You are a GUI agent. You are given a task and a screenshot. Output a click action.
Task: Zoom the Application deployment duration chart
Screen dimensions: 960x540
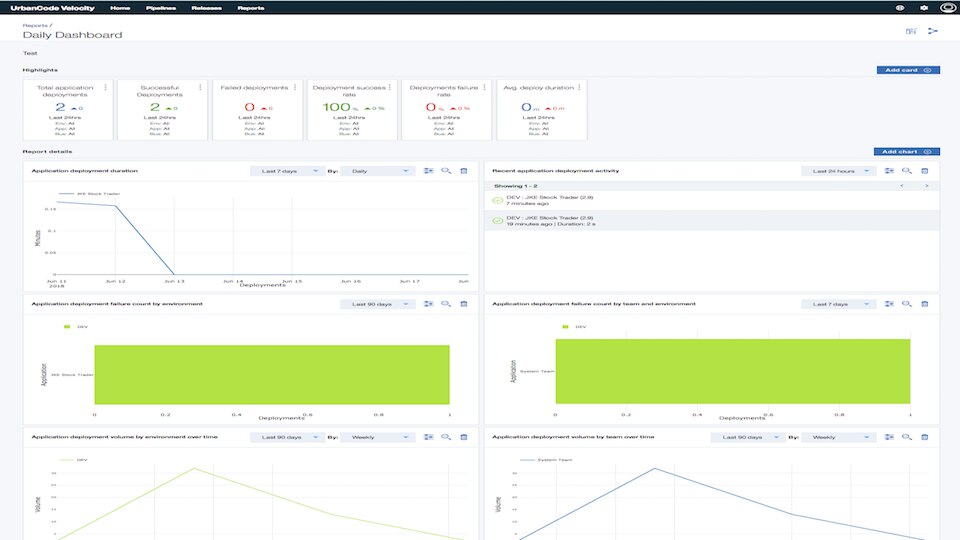[x=446, y=171]
